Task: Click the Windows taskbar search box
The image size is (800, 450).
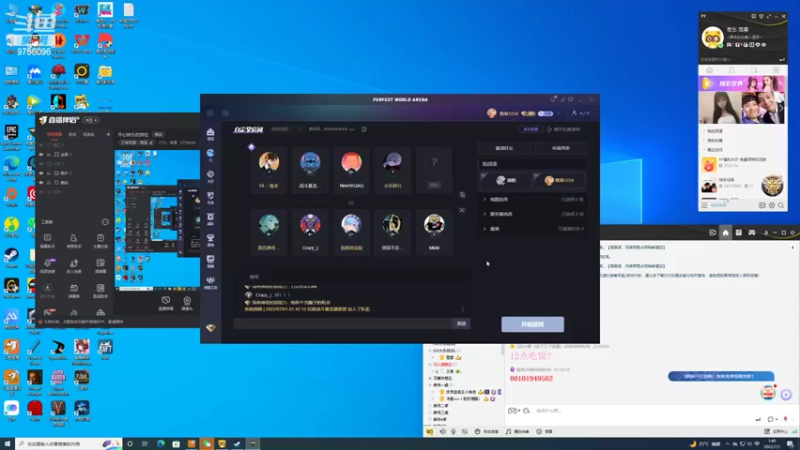Action: click(69, 444)
